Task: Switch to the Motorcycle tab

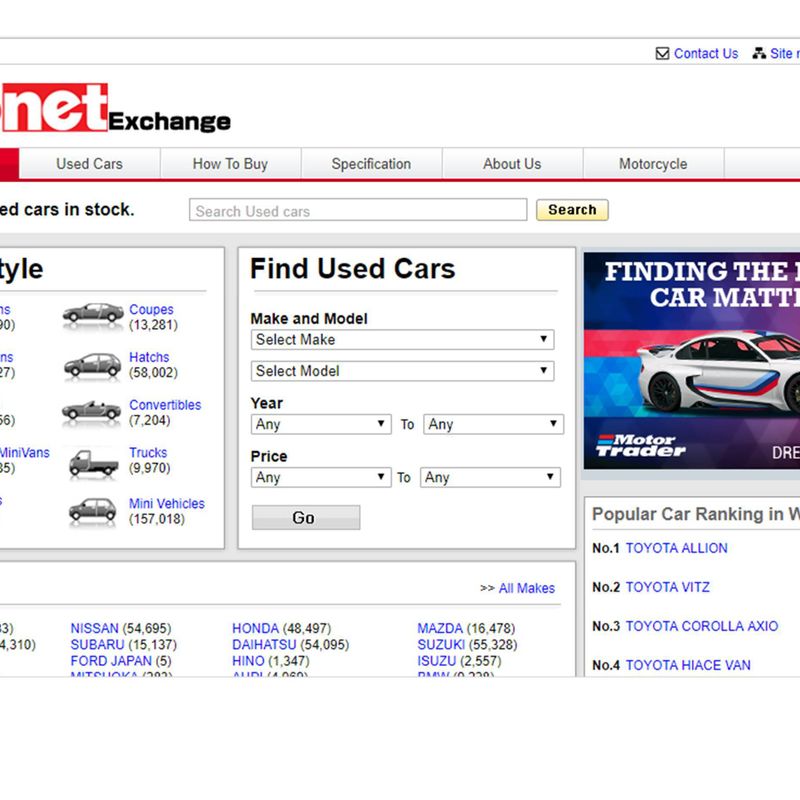Action: (x=653, y=164)
